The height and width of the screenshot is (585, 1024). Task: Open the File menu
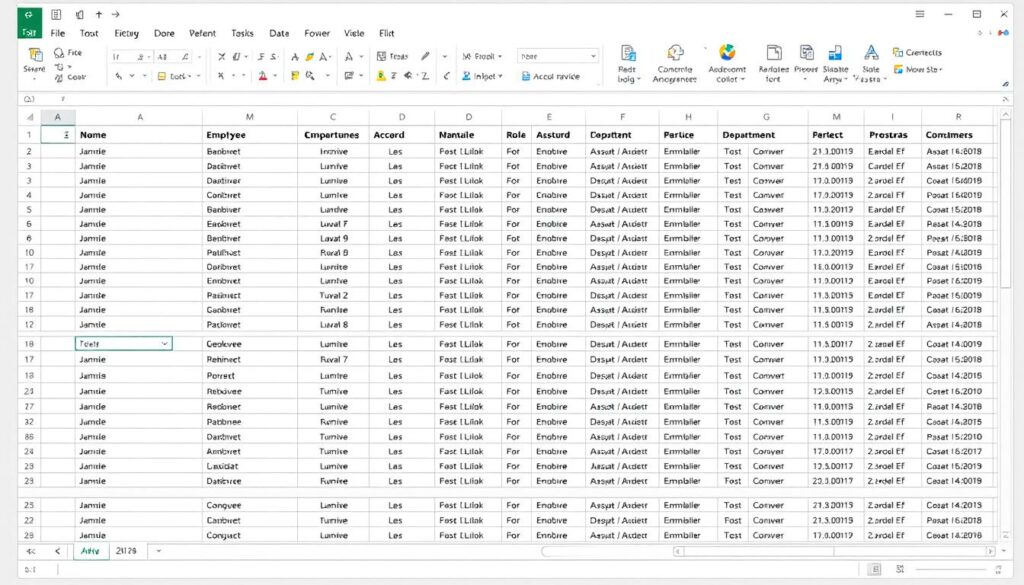click(57, 33)
